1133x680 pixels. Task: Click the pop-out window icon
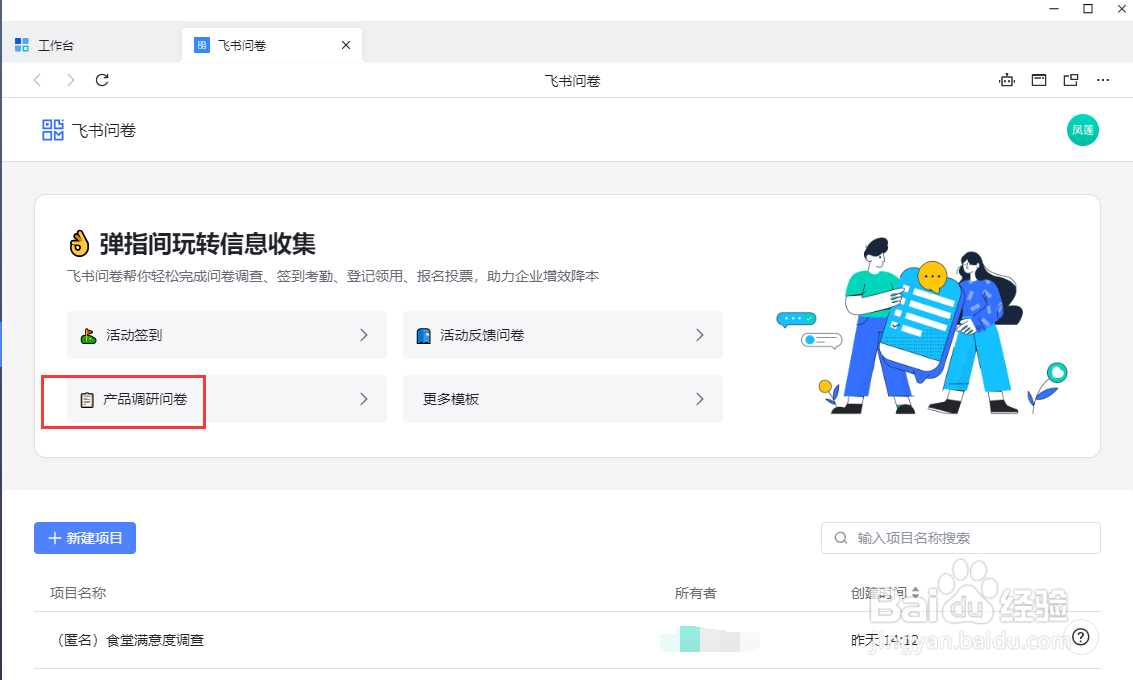point(1071,80)
